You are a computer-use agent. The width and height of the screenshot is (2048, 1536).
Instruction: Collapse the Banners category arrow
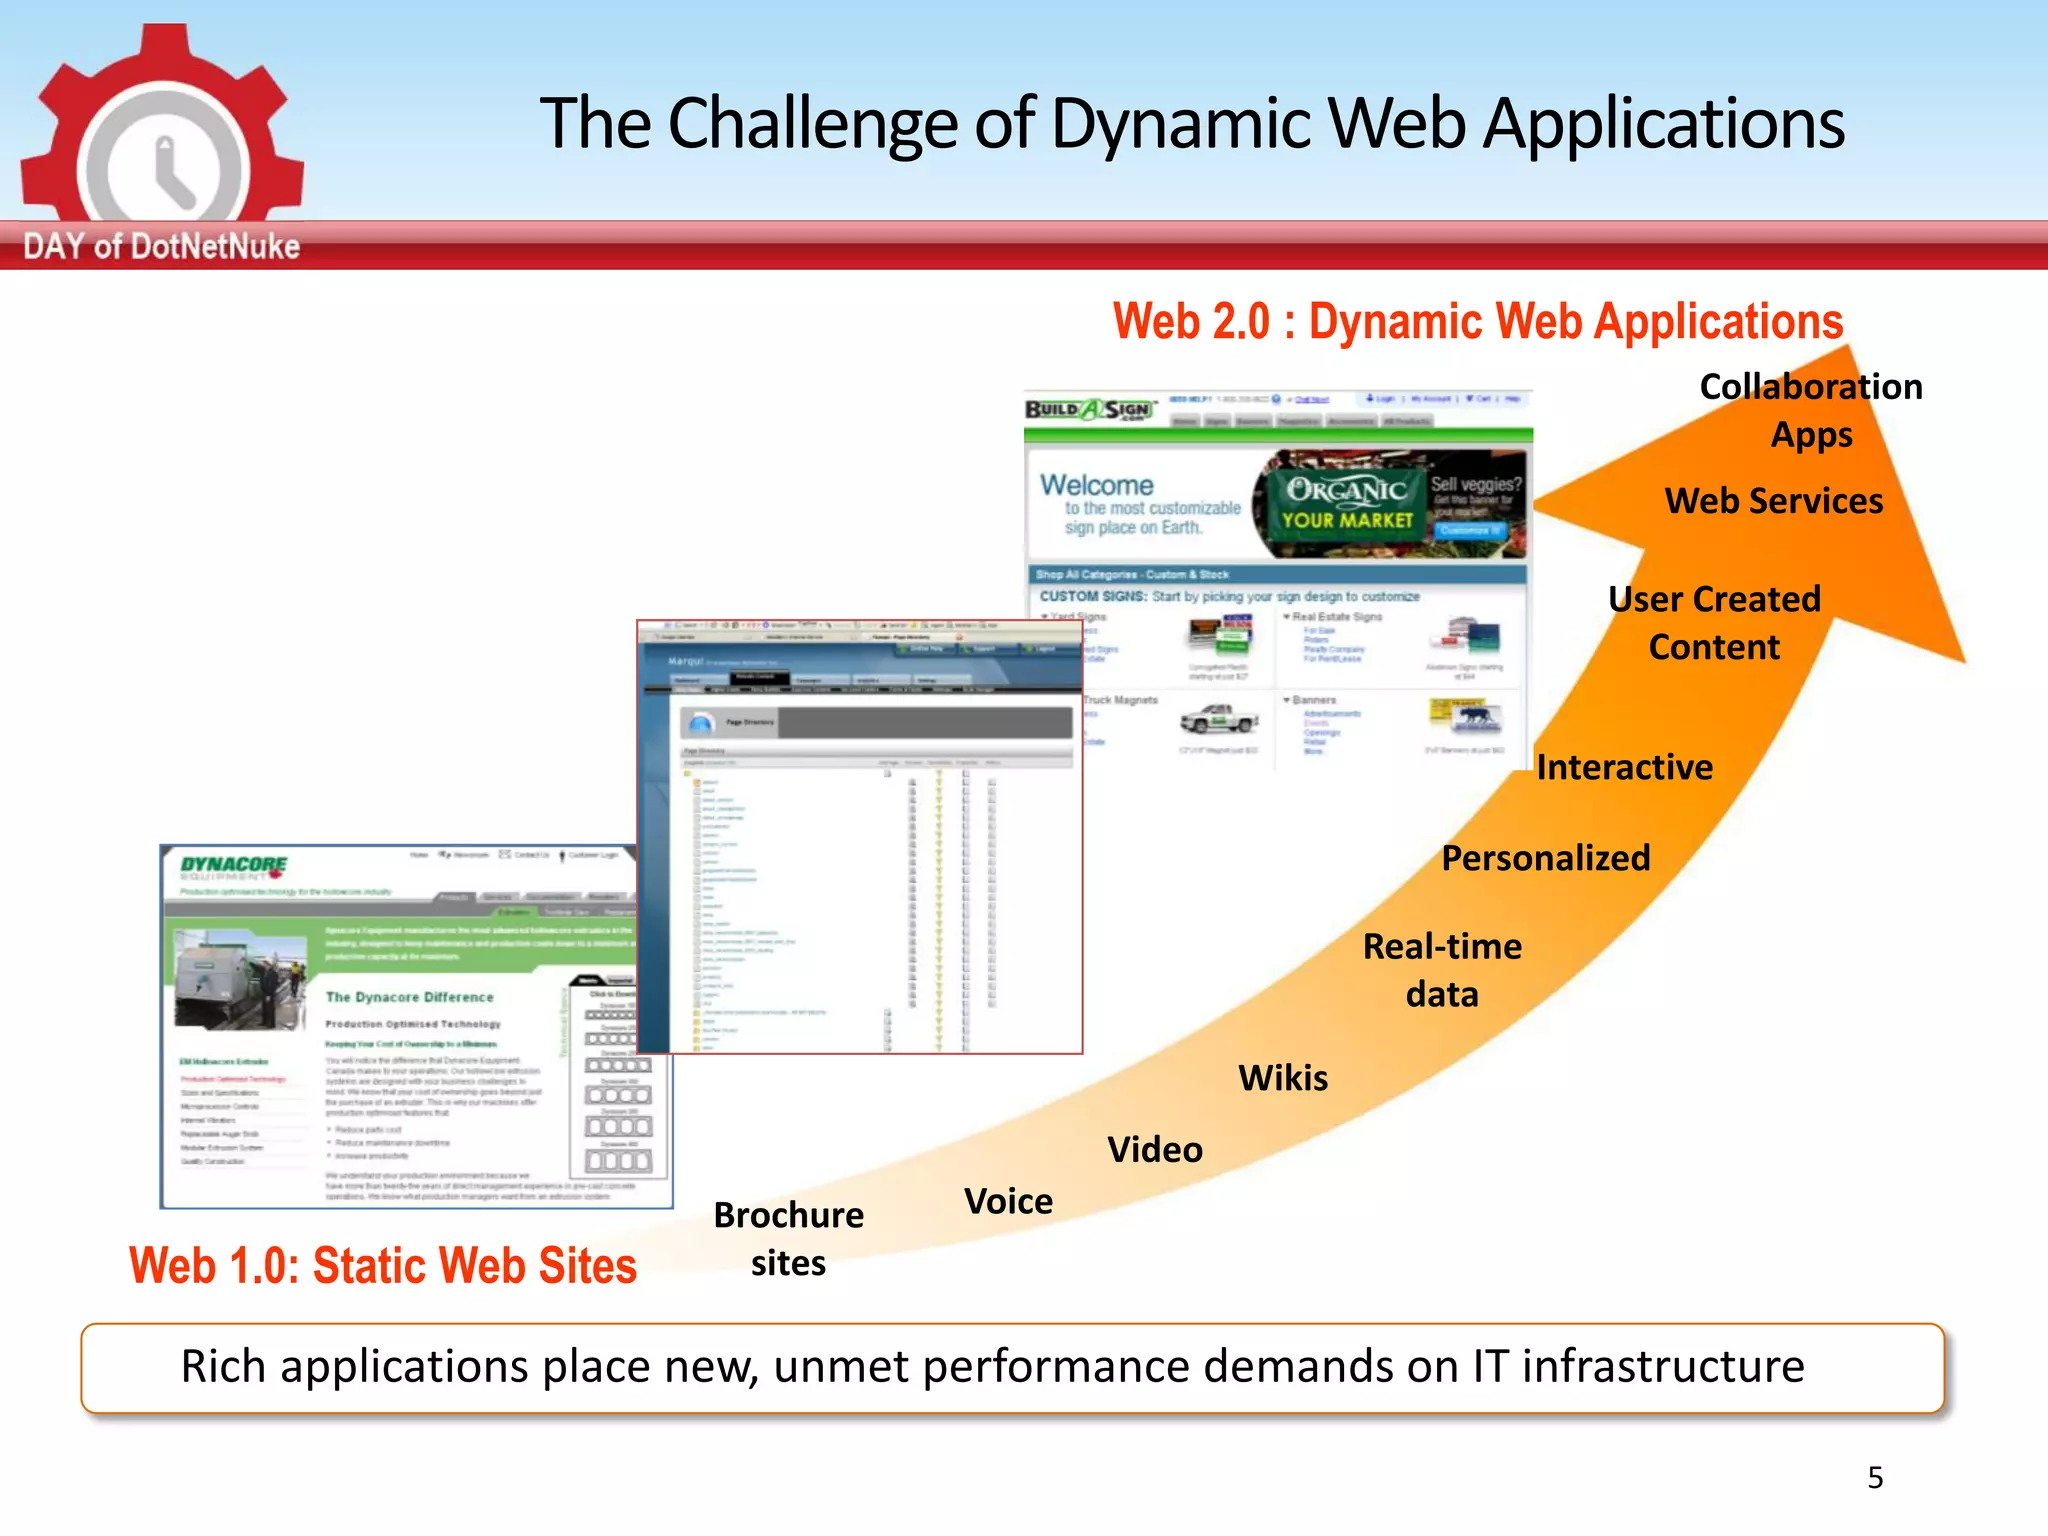(x=1288, y=700)
